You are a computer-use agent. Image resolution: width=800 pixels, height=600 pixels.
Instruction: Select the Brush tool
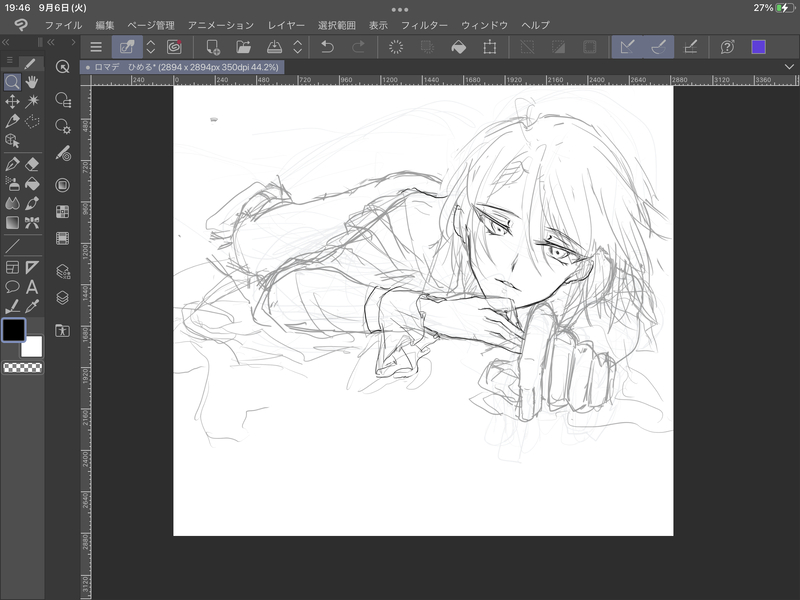coord(32,203)
